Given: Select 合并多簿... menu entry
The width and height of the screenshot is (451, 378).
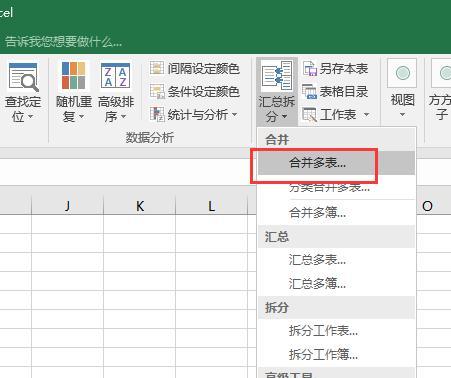Looking at the screenshot, I should [337, 212].
